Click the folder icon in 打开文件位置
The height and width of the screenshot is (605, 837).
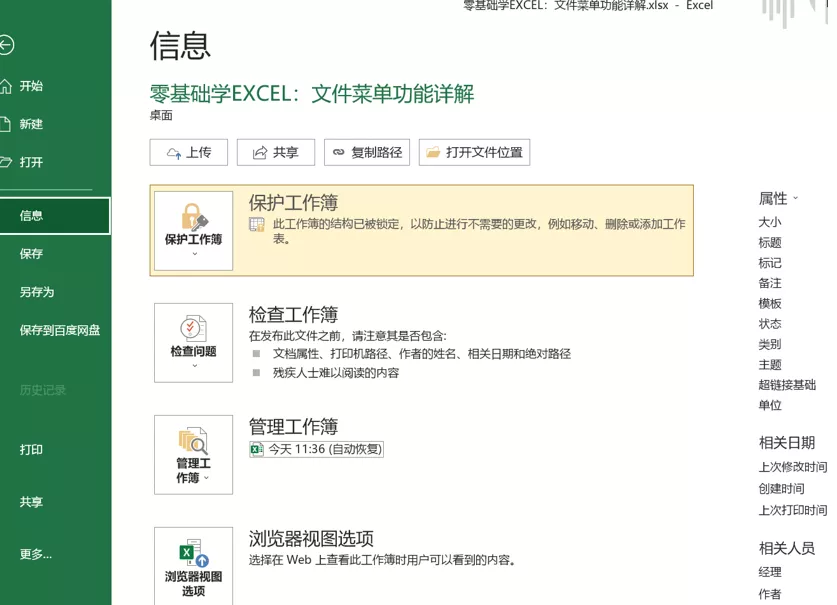(x=433, y=152)
